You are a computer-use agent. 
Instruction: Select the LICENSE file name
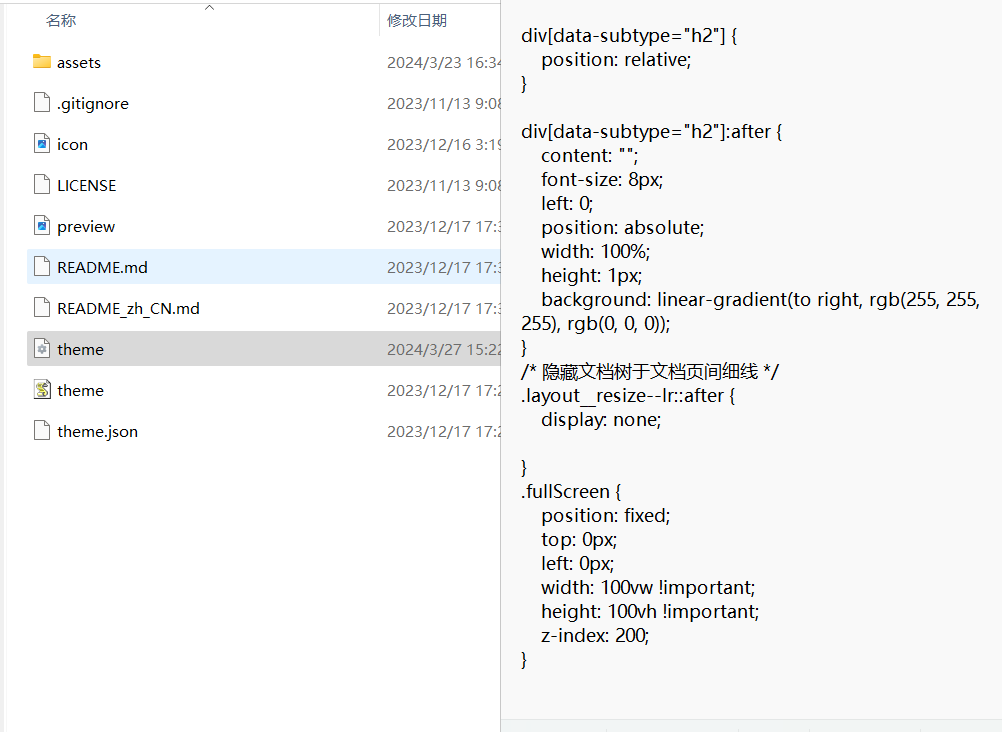coord(86,185)
